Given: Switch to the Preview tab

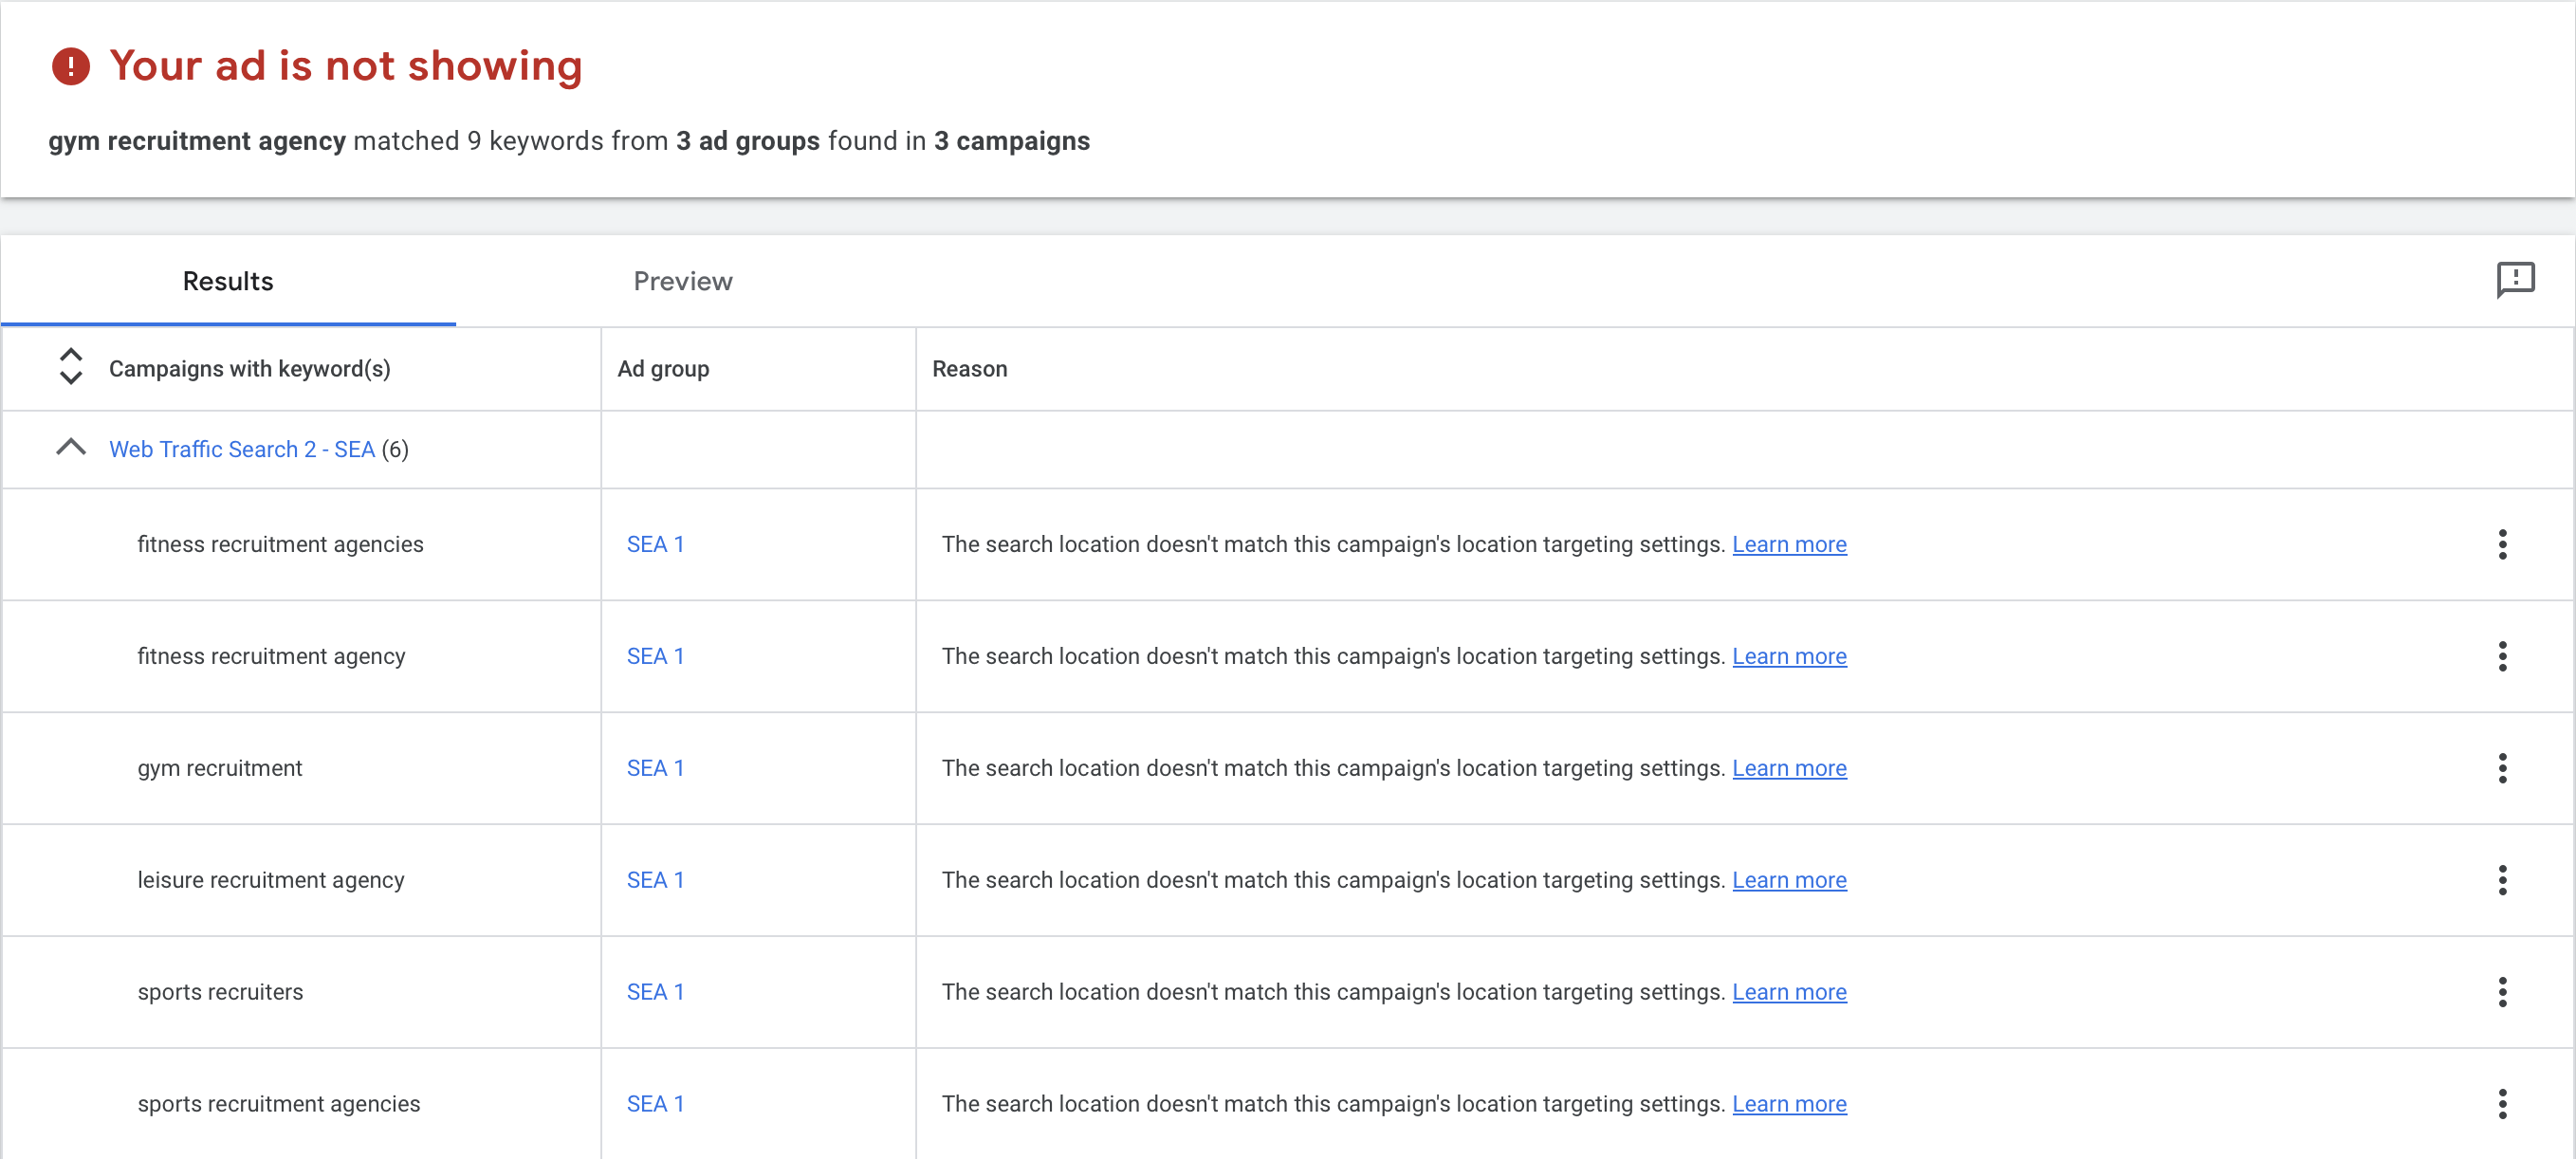Looking at the screenshot, I should [x=683, y=281].
